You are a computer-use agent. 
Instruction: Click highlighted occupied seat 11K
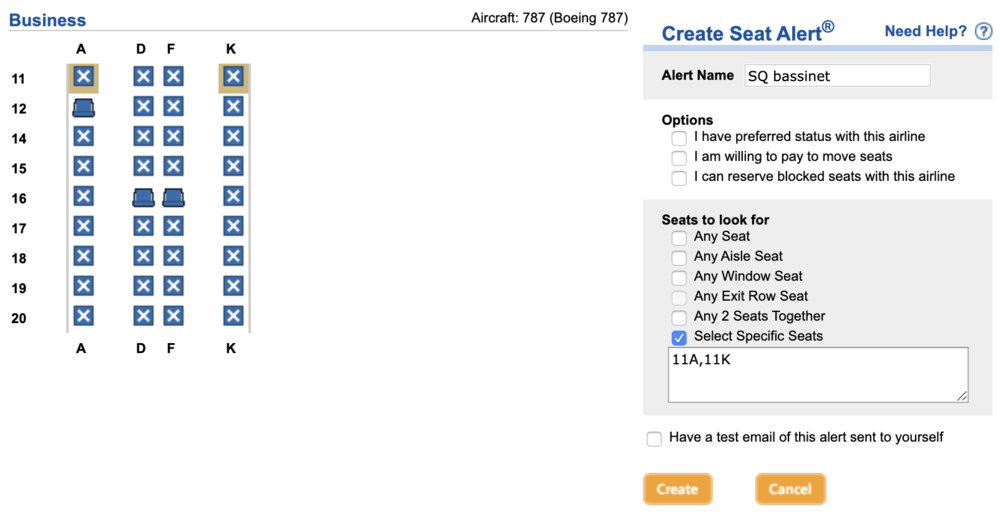click(x=233, y=77)
